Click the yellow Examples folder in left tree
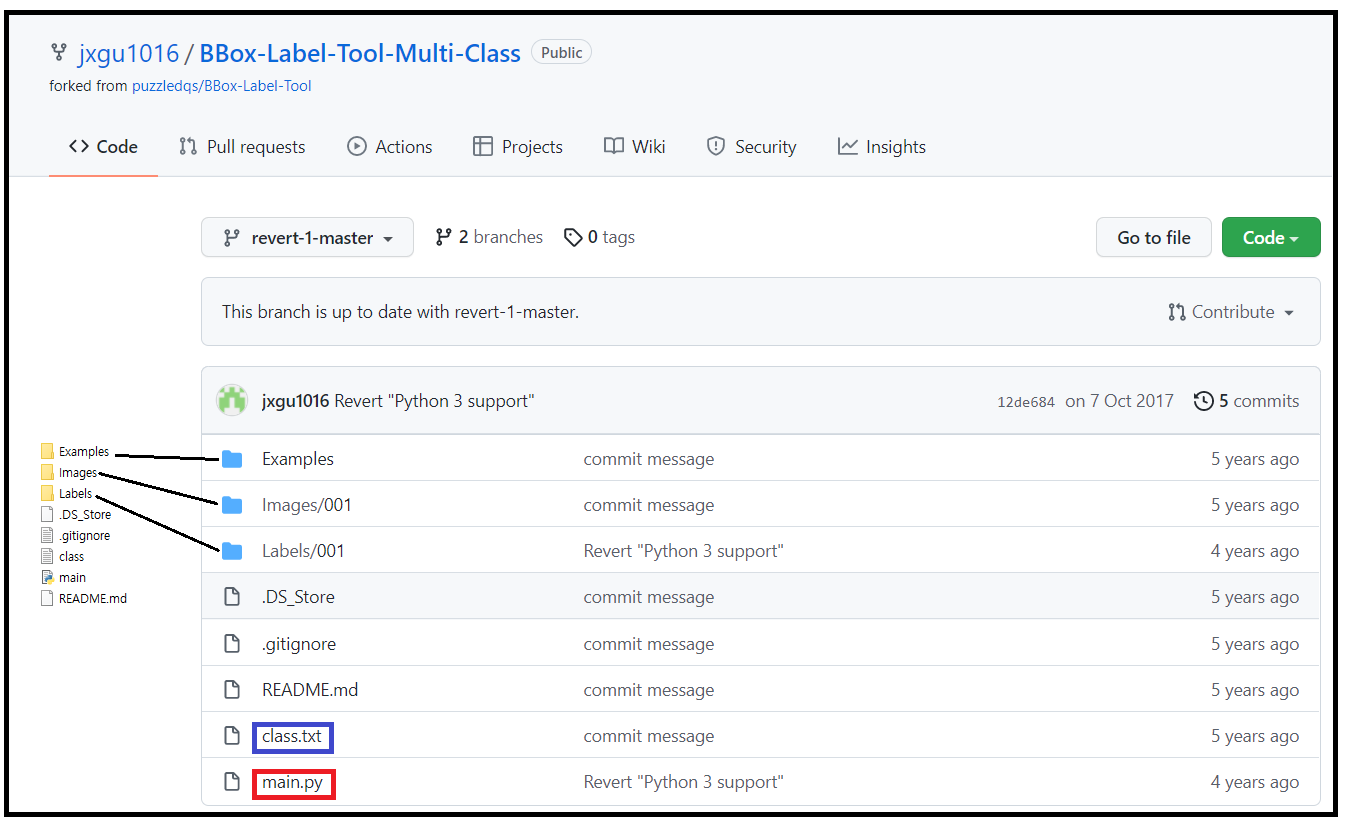Image resolution: width=1350 pixels, height=834 pixels. click(x=47, y=452)
